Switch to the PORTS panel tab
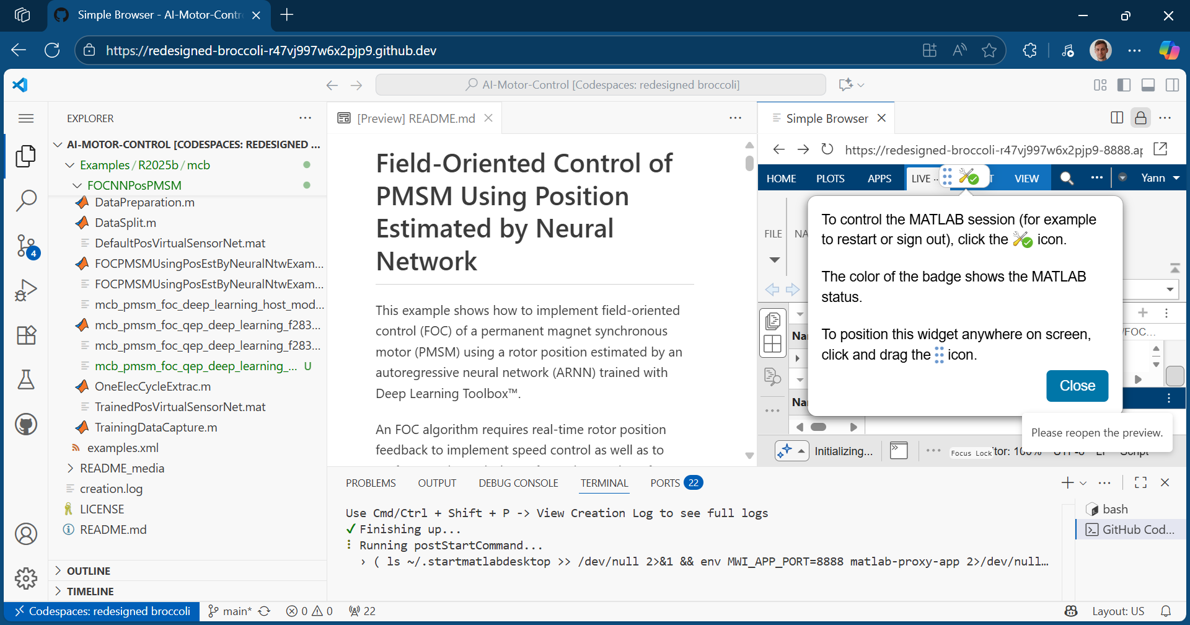 point(665,483)
